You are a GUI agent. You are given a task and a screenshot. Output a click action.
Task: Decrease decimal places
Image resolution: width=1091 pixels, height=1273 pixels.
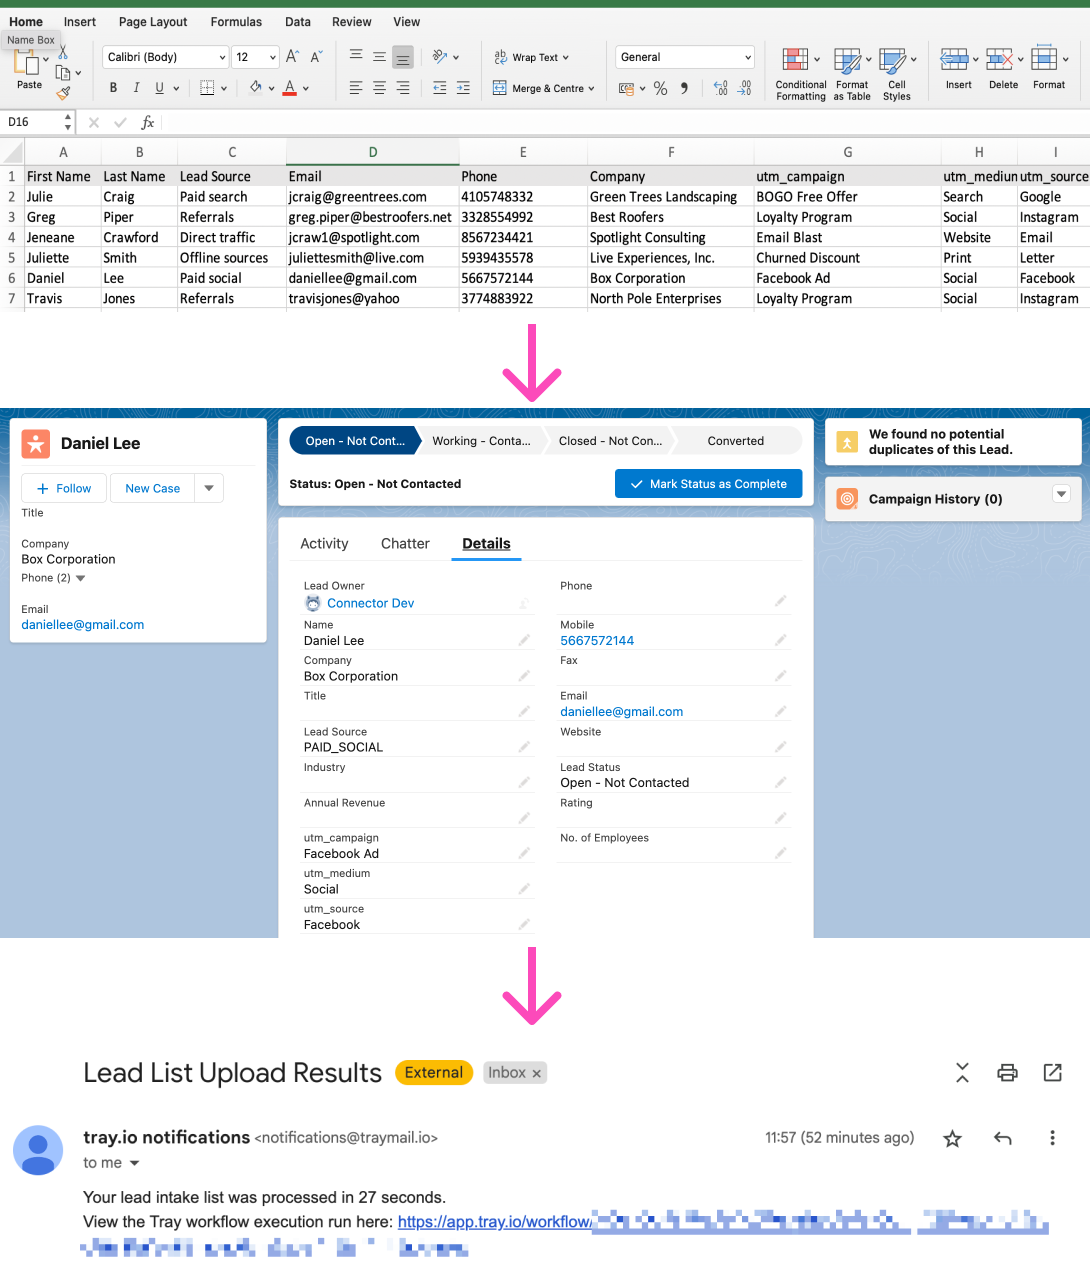pyautogui.click(x=744, y=88)
